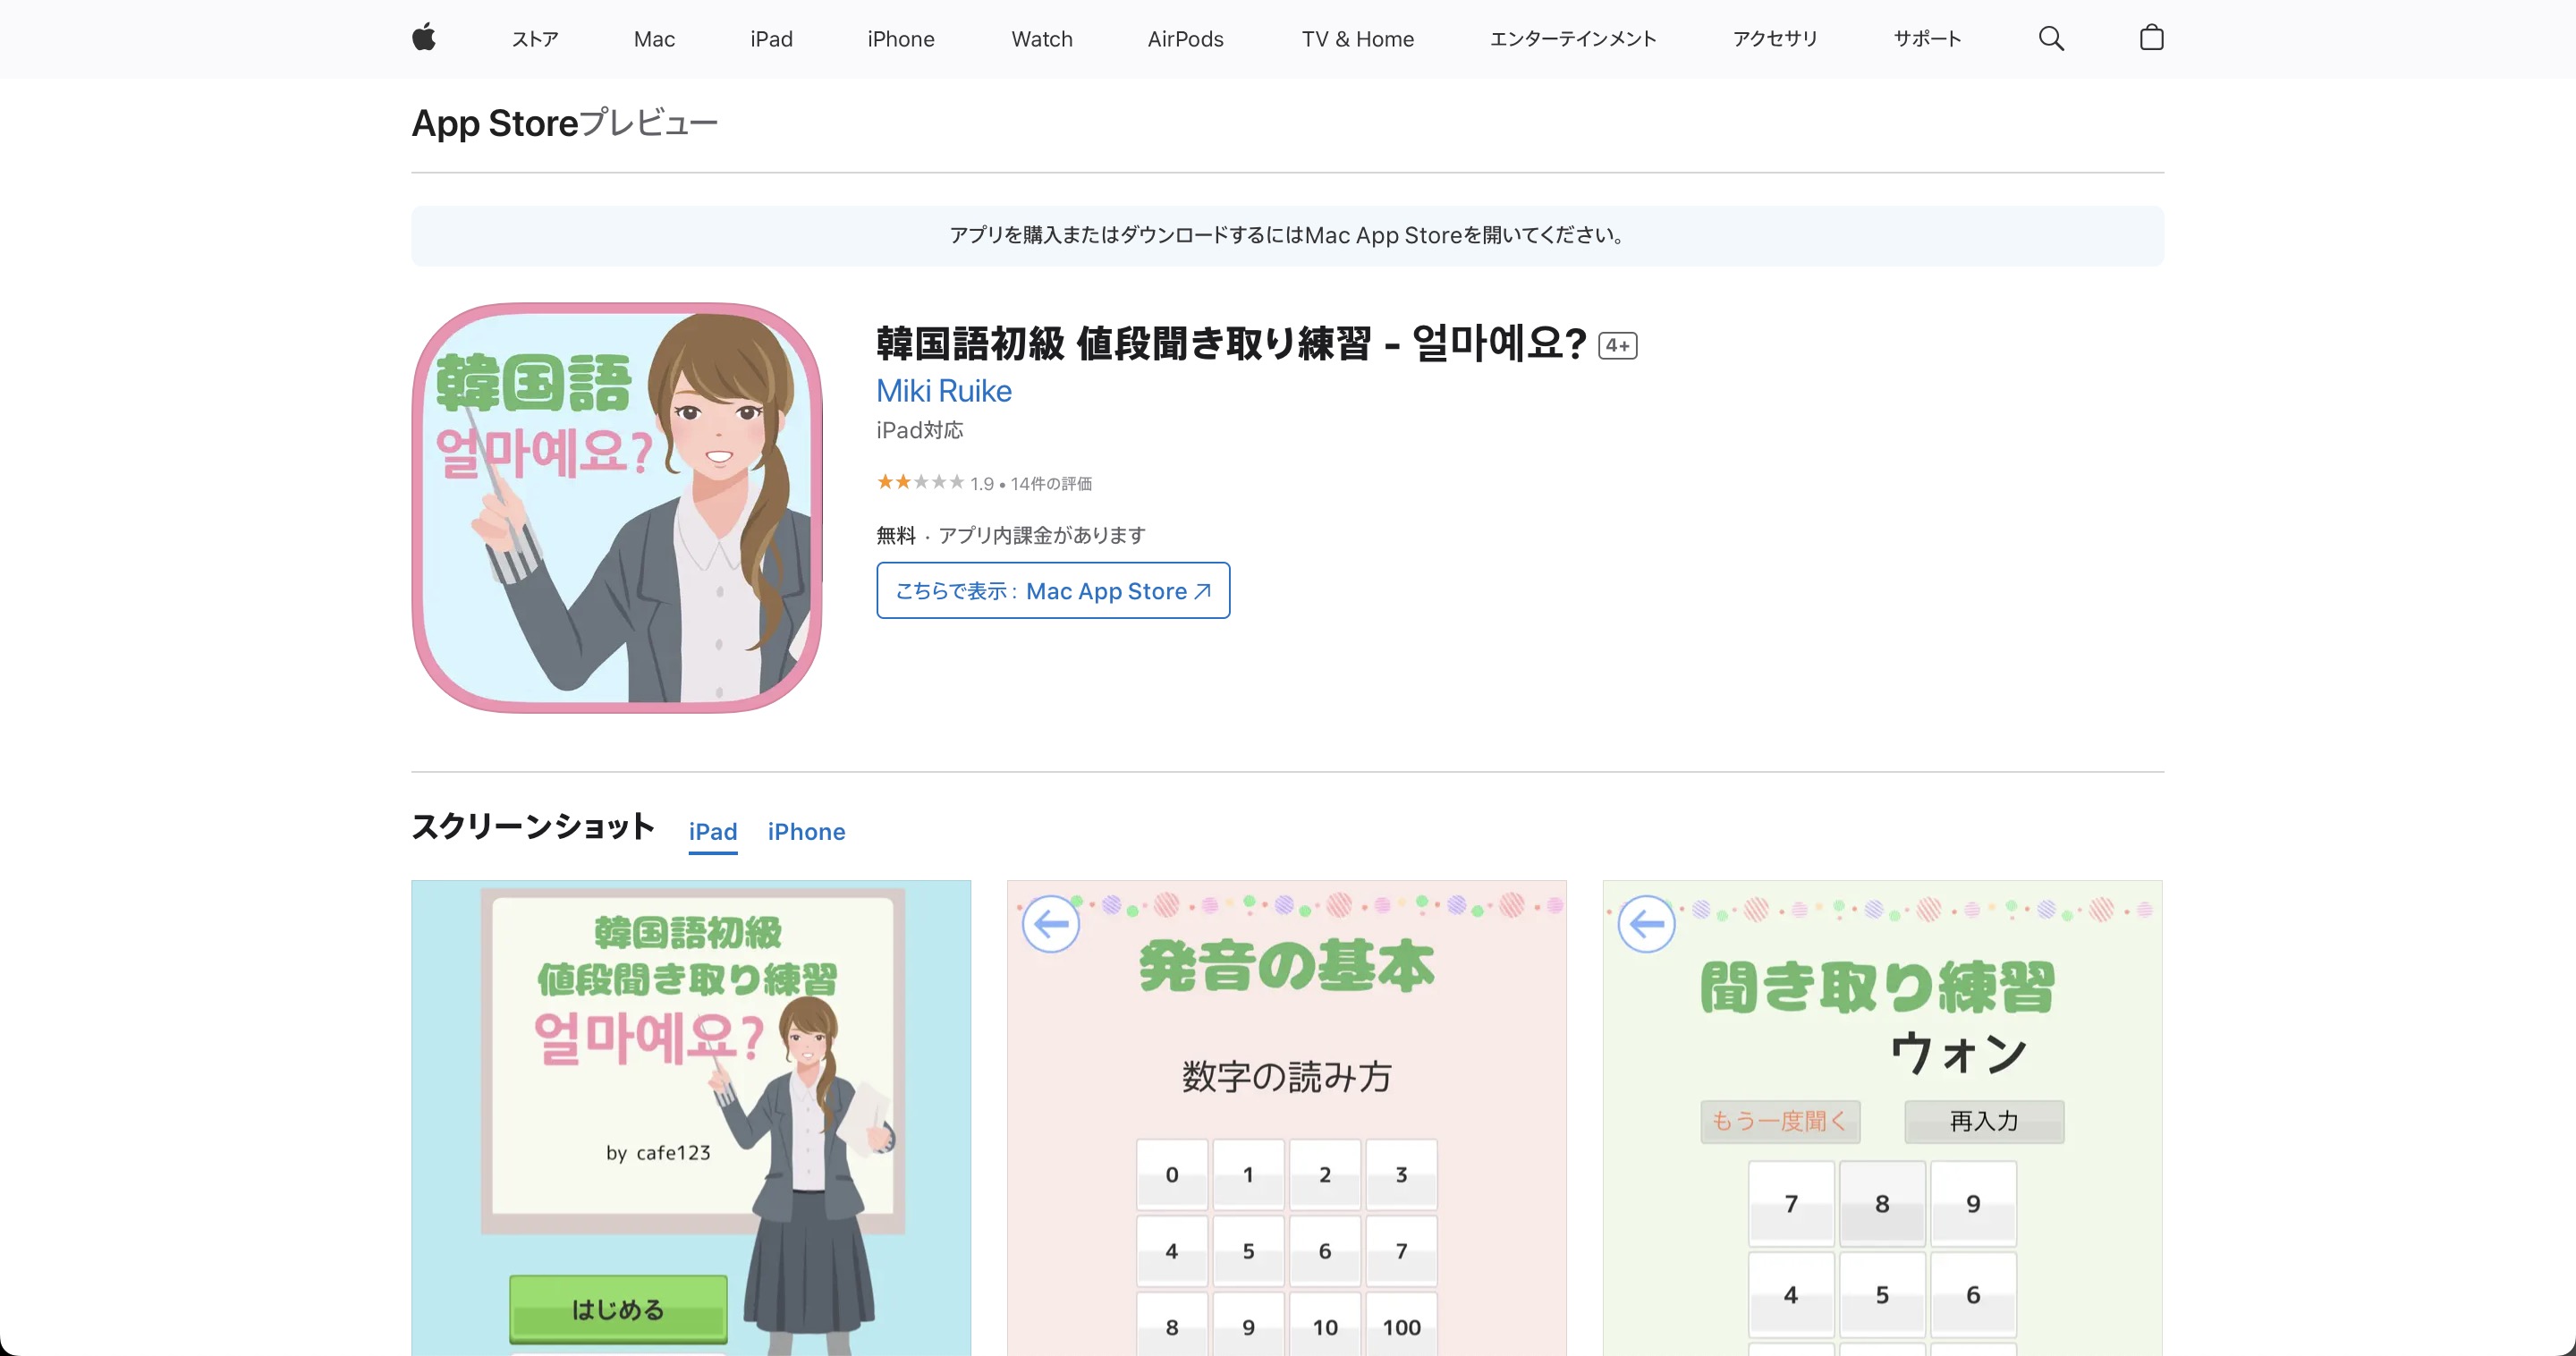Image resolution: width=2576 pixels, height=1356 pixels.
Task: Open the shopping bag icon
Action: pyautogui.click(x=2151, y=38)
